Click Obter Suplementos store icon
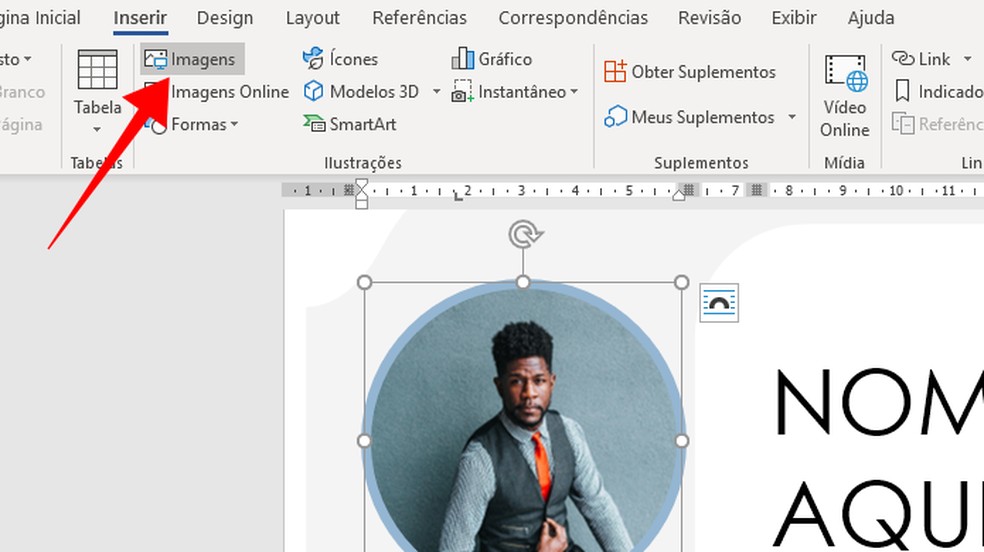Screen dimensions: 984x552 pyautogui.click(x=615, y=72)
